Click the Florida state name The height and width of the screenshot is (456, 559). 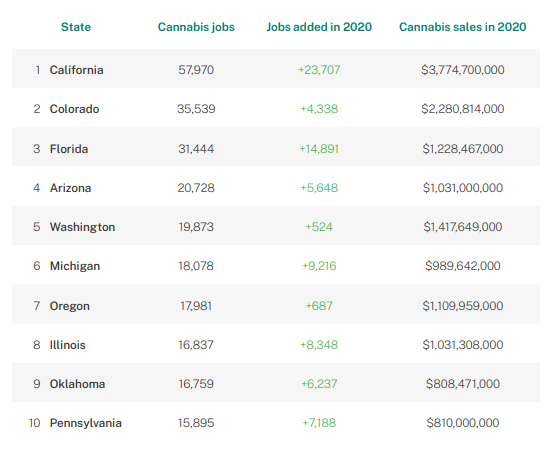[69, 149]
